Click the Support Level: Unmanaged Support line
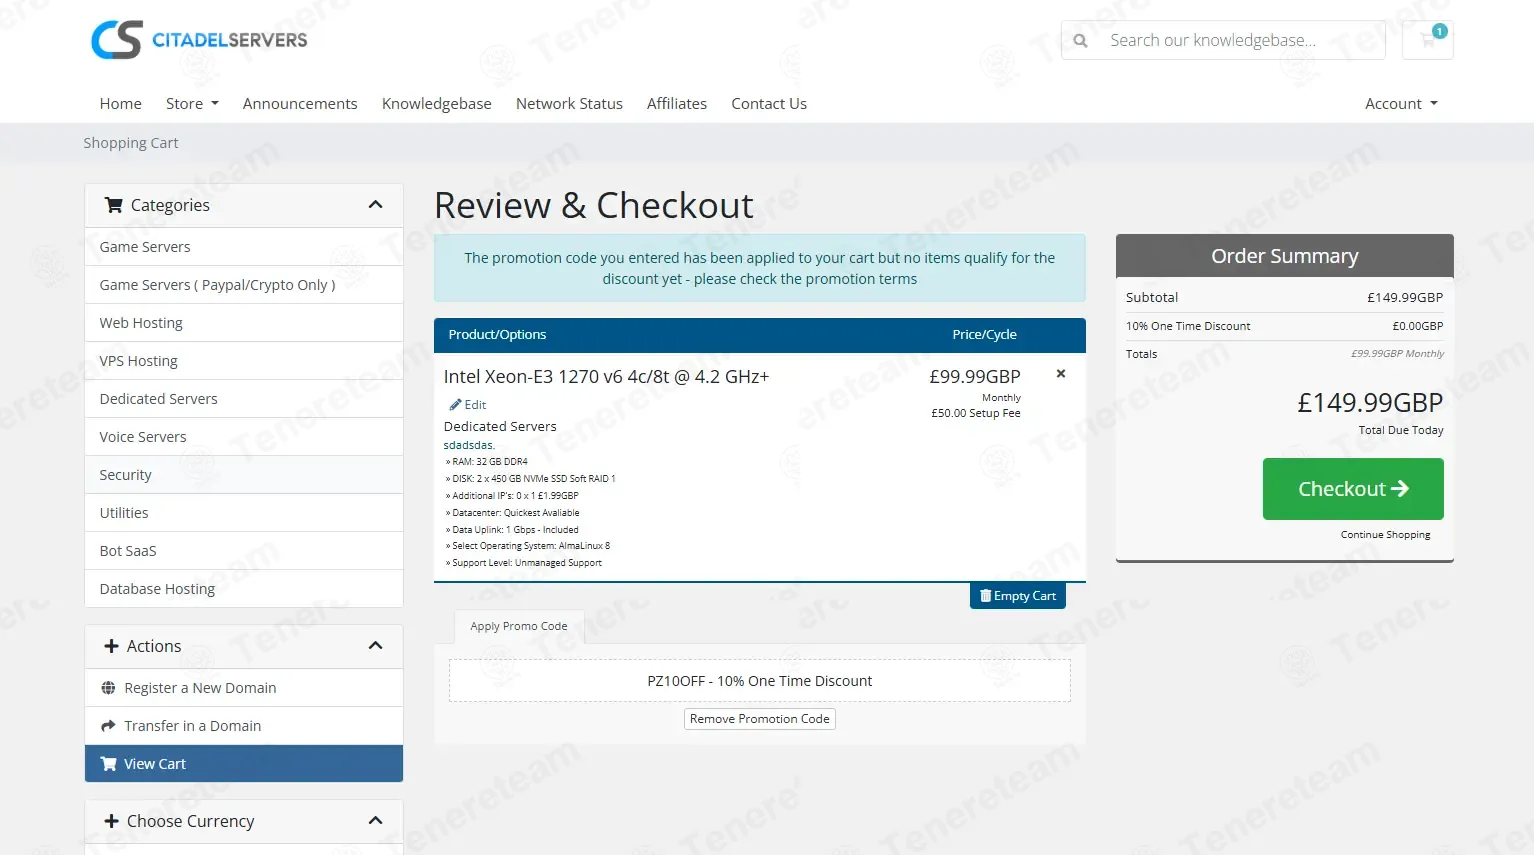The height and width of the screenshot is (855, 1534). (x=524, y=563)
